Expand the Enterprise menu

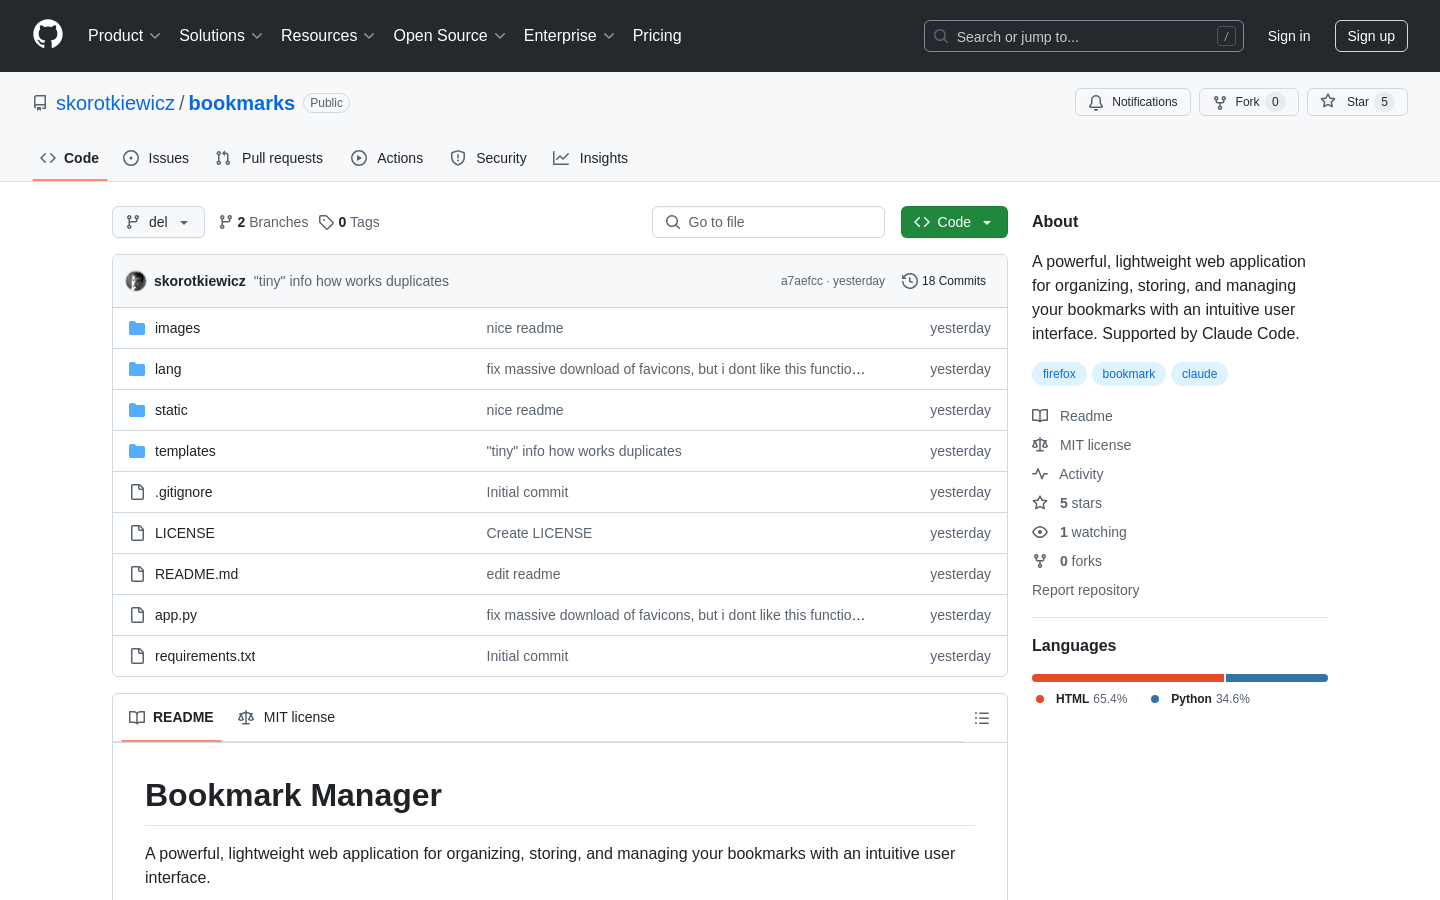(569, 35)
